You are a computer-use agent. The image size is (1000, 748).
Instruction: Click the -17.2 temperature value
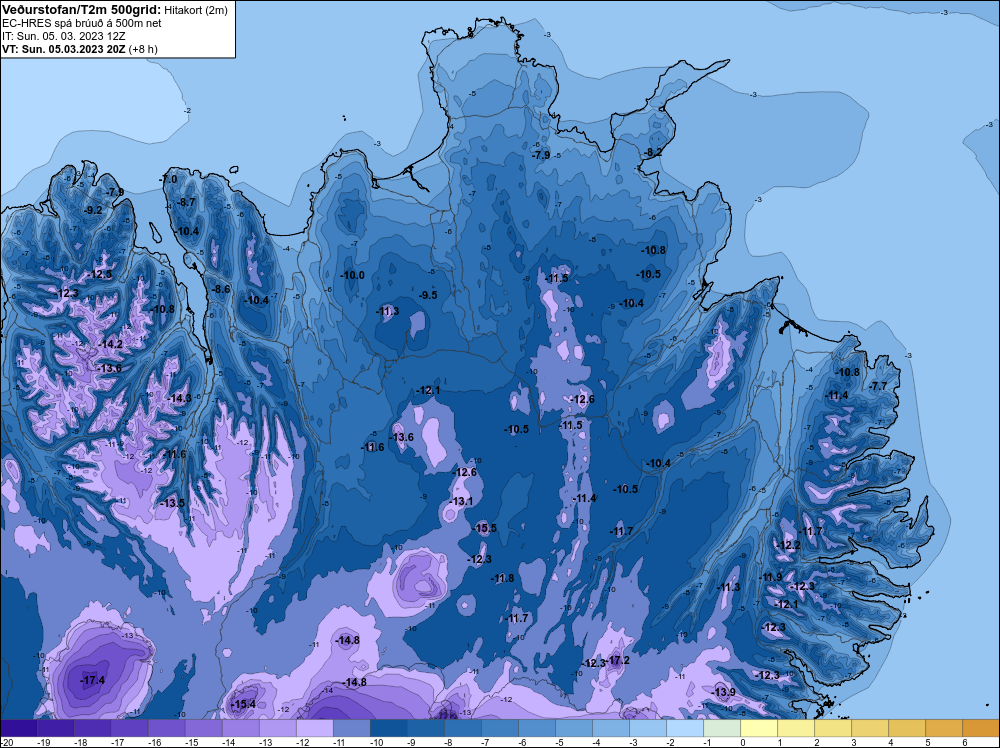coord(617,660)
